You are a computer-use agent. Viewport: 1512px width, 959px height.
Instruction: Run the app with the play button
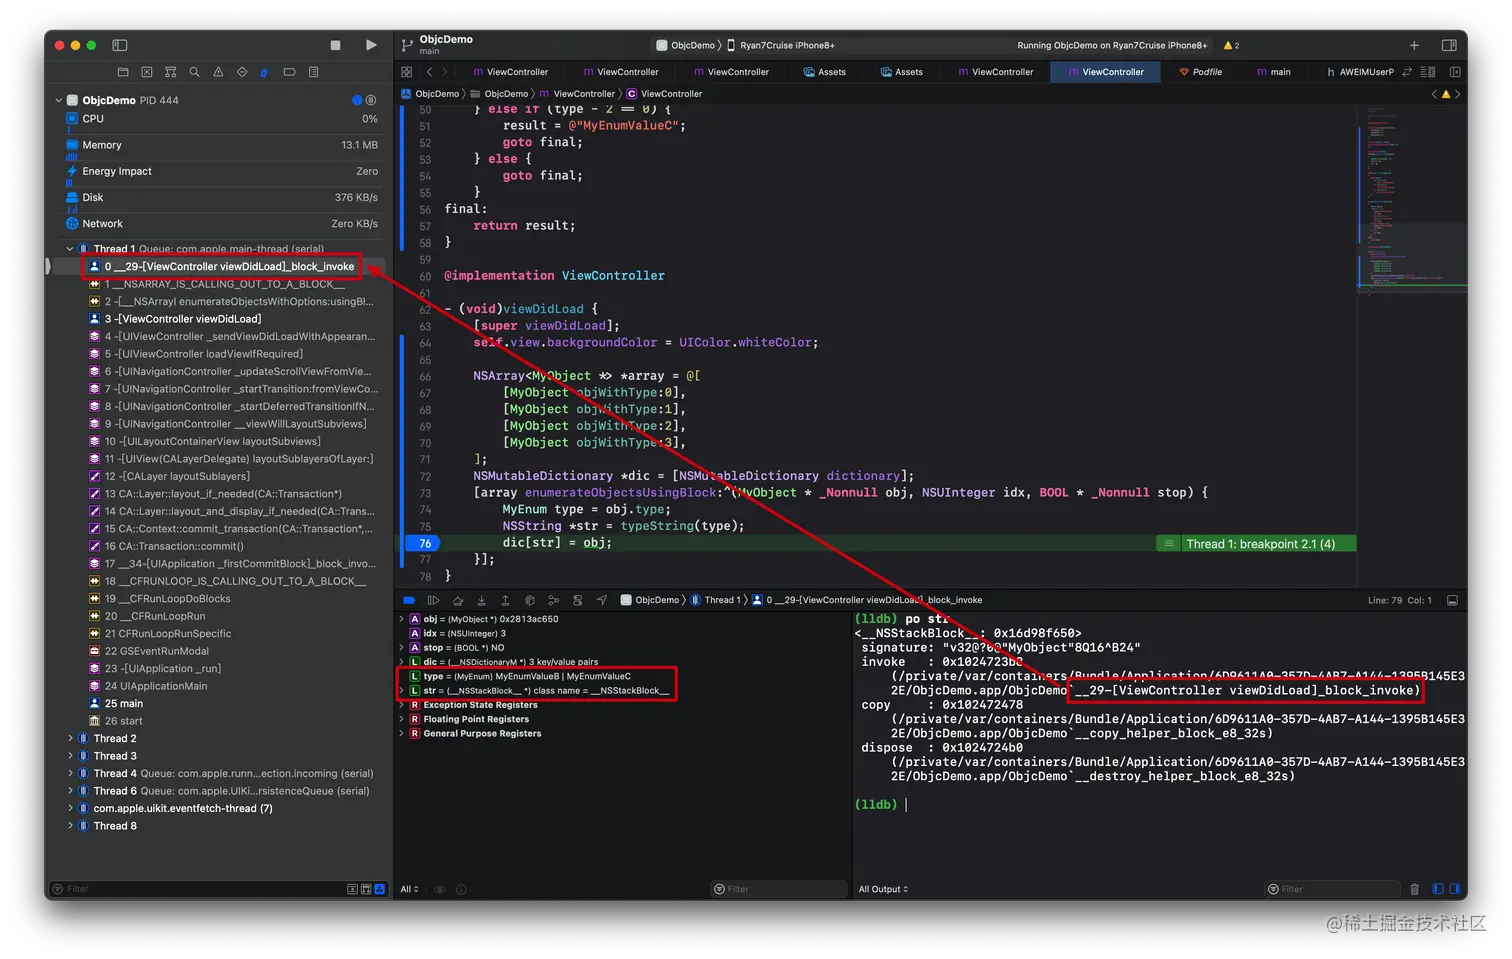371,45
